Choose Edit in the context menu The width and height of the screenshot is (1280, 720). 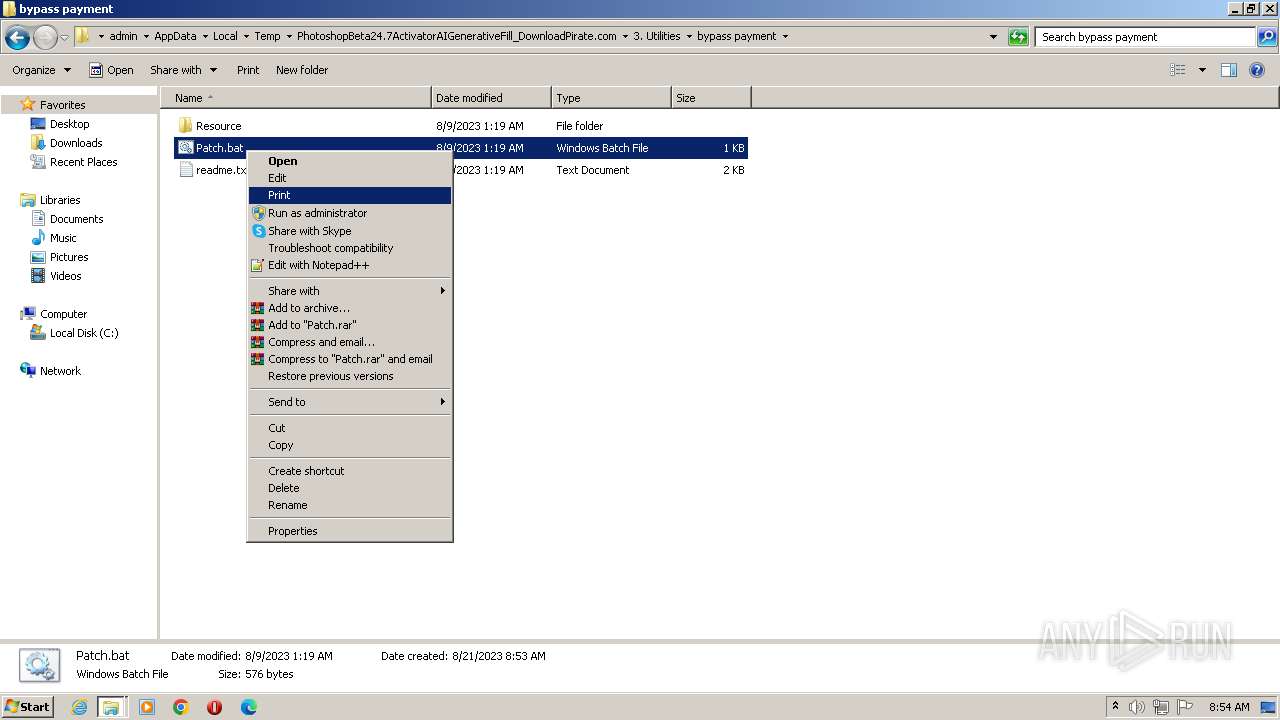pyautogui.click(x=350, y=178)
